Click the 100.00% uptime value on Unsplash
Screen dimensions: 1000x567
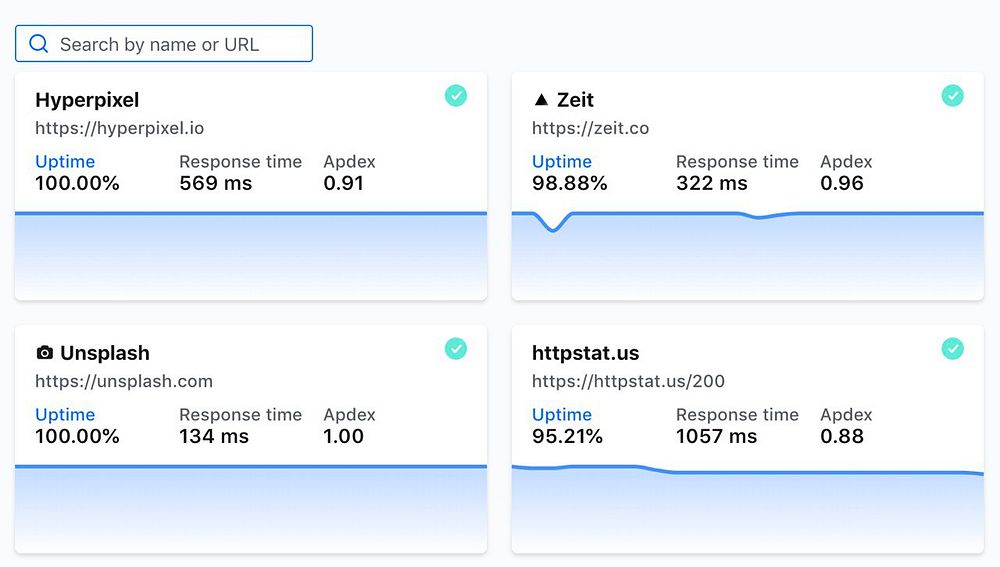77,437
